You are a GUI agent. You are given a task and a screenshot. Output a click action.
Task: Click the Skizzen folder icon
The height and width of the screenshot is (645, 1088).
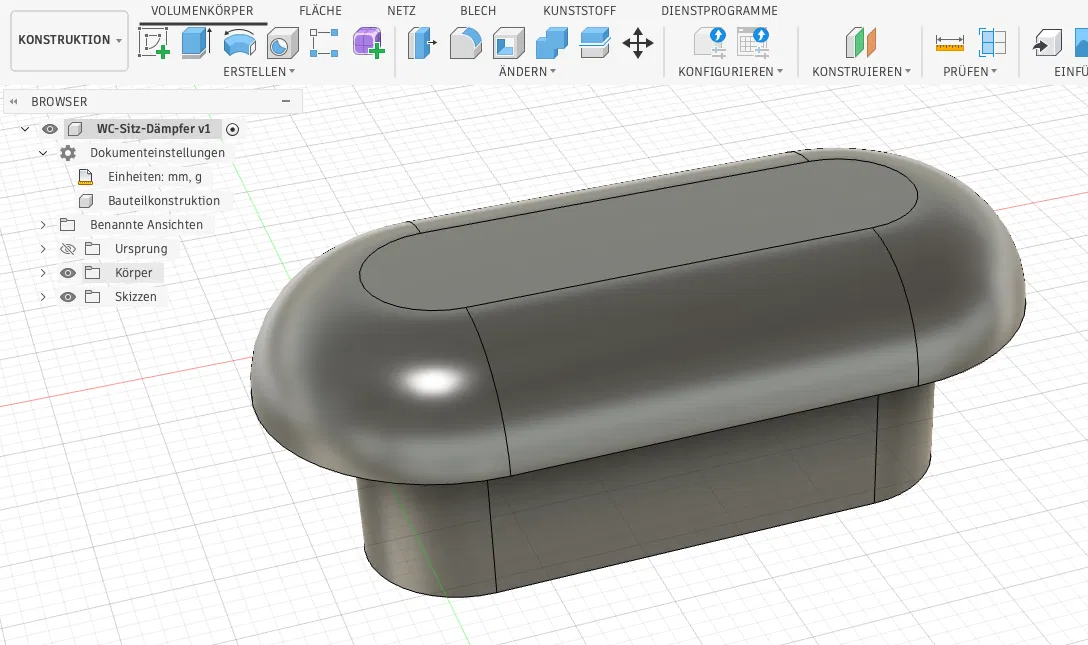tap(92, 297)
